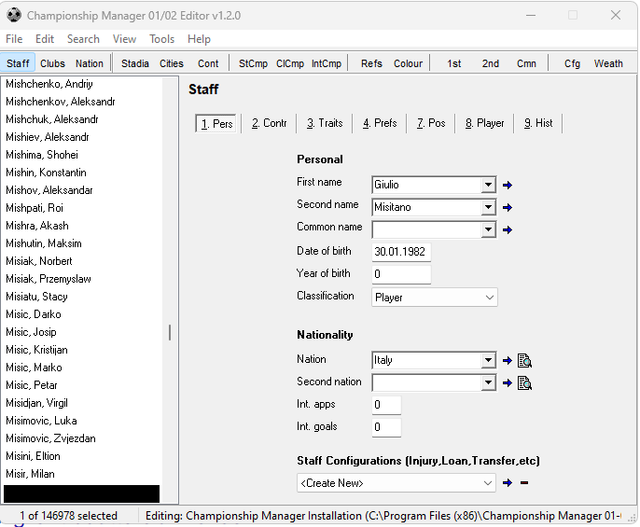Click the arrow icon beside the Nation field
The width and height of the screenshot is (640, 527).
point(507,361)
